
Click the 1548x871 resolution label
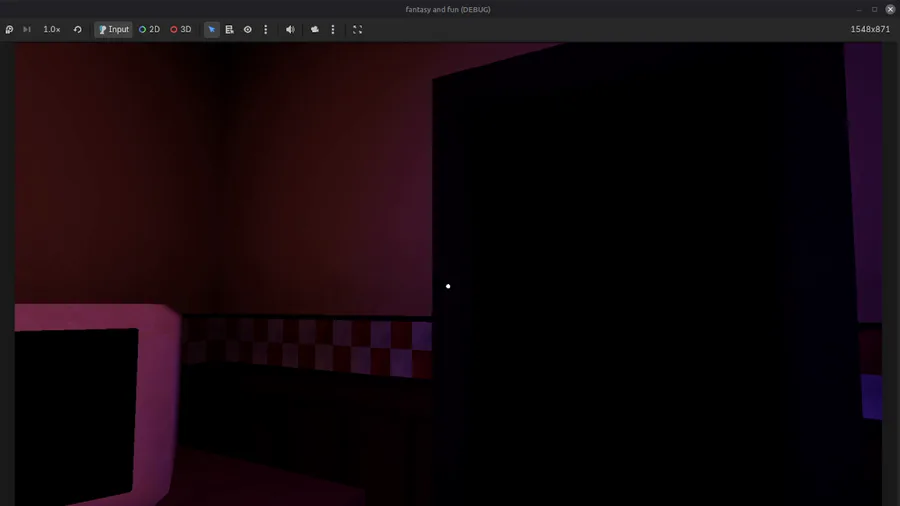coord(870,29)
